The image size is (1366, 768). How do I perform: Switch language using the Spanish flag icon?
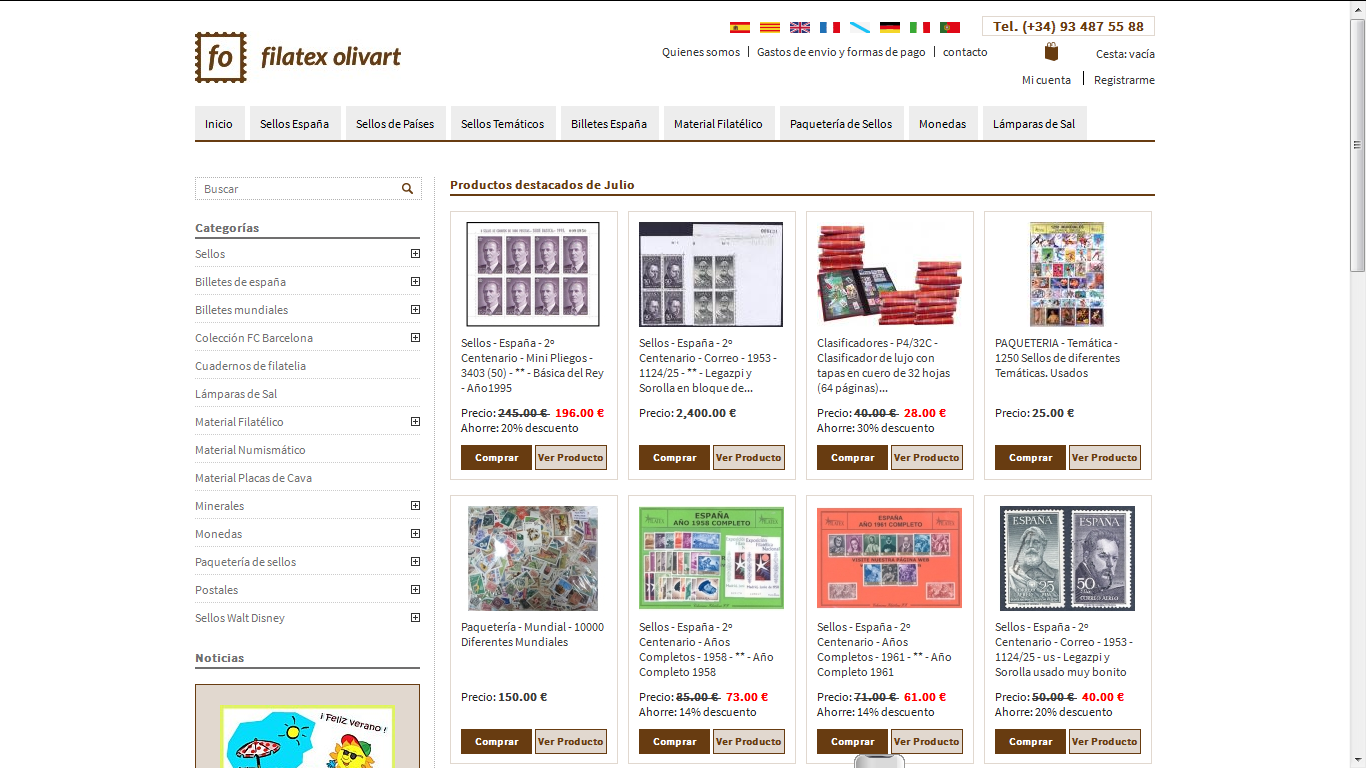[739, 27]
